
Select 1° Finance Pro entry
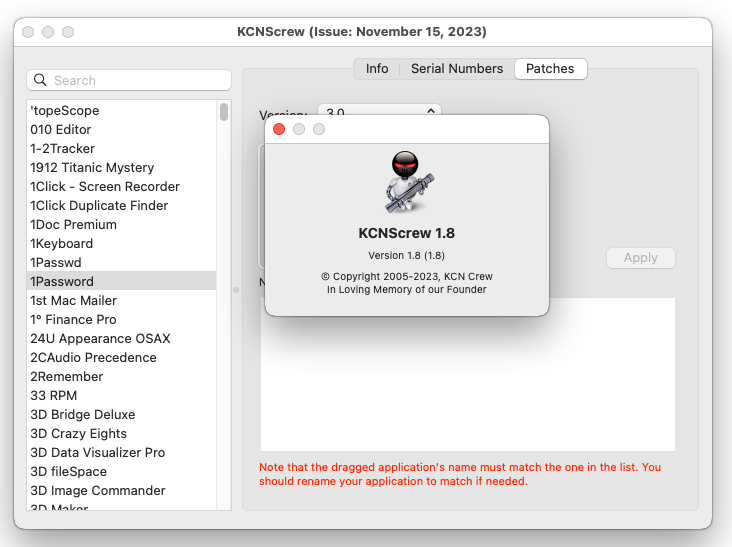pyautogui.click(x=121, y=320)
